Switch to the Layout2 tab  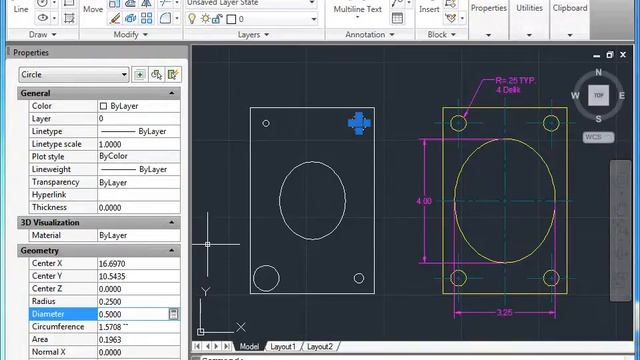point(320,347)
